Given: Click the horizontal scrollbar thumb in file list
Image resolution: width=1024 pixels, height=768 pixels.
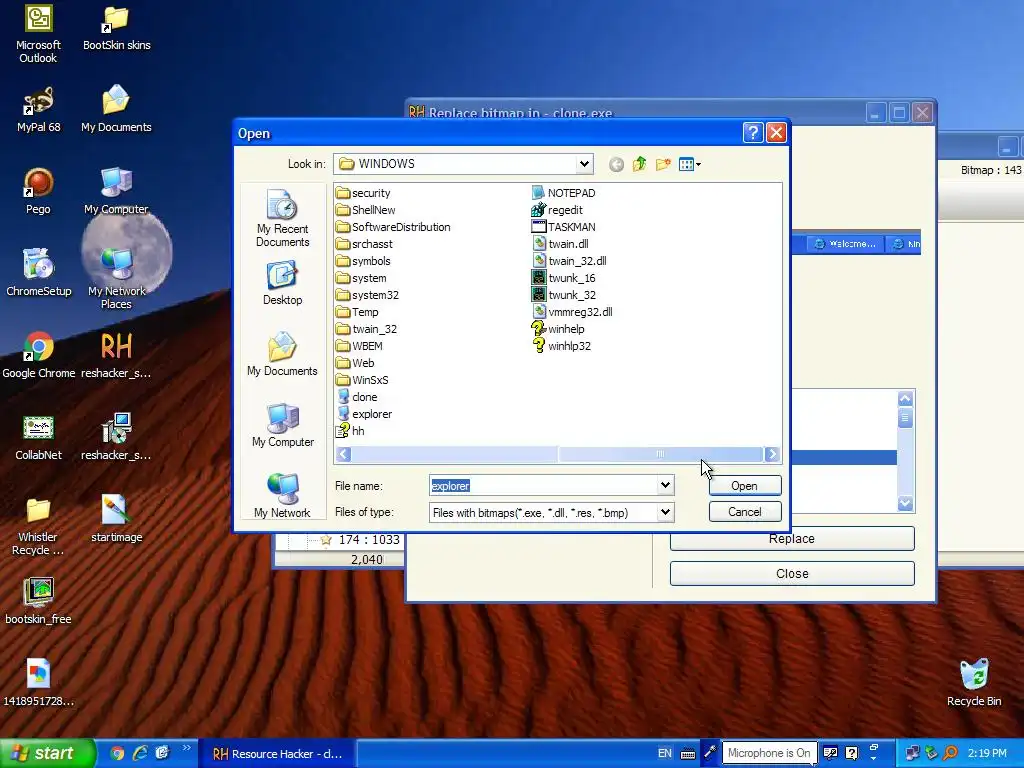Looking at the screenshot, I should 660,454.
